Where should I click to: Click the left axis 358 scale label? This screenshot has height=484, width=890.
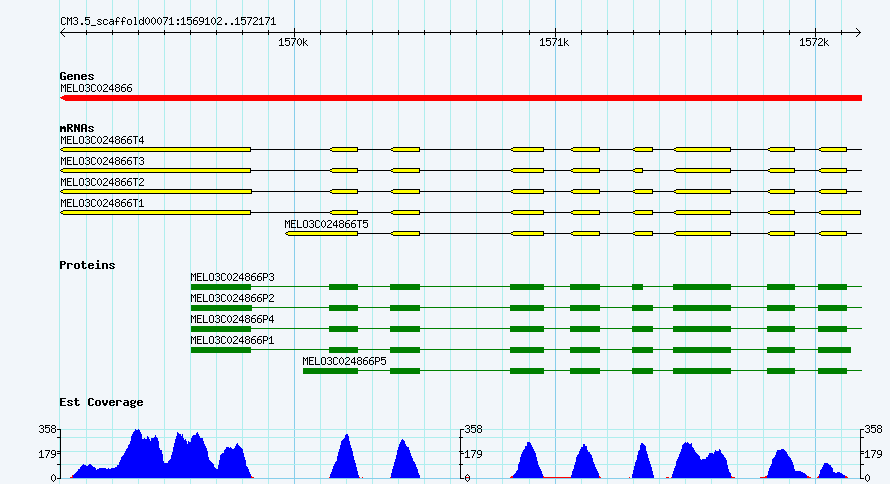pos(47,430)
